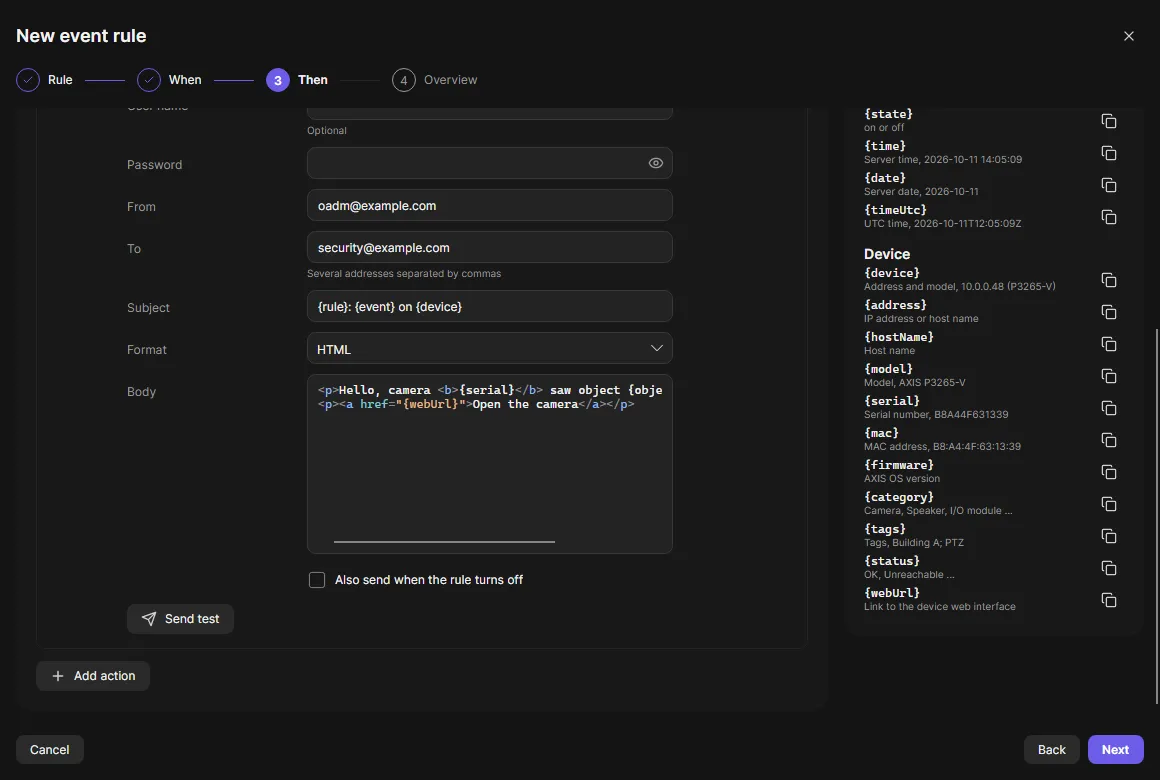Click 'MAC address, B8:A4:4F:63:13:39' description
Screen dimensions: 1160x780
[x=942, y=446]
